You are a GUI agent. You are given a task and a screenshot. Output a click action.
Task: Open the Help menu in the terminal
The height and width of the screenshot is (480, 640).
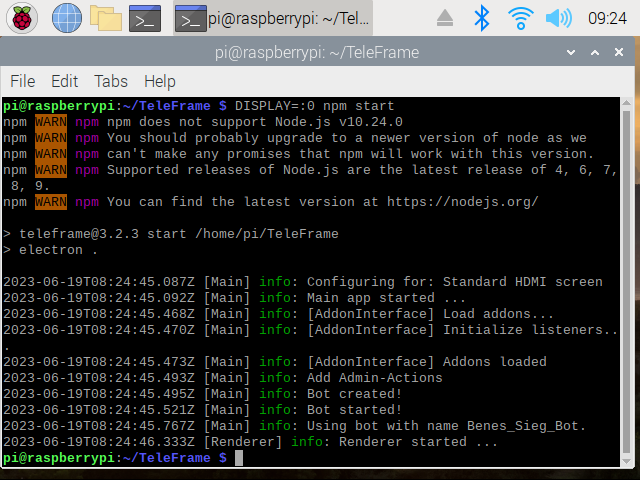tap(160, 81)
